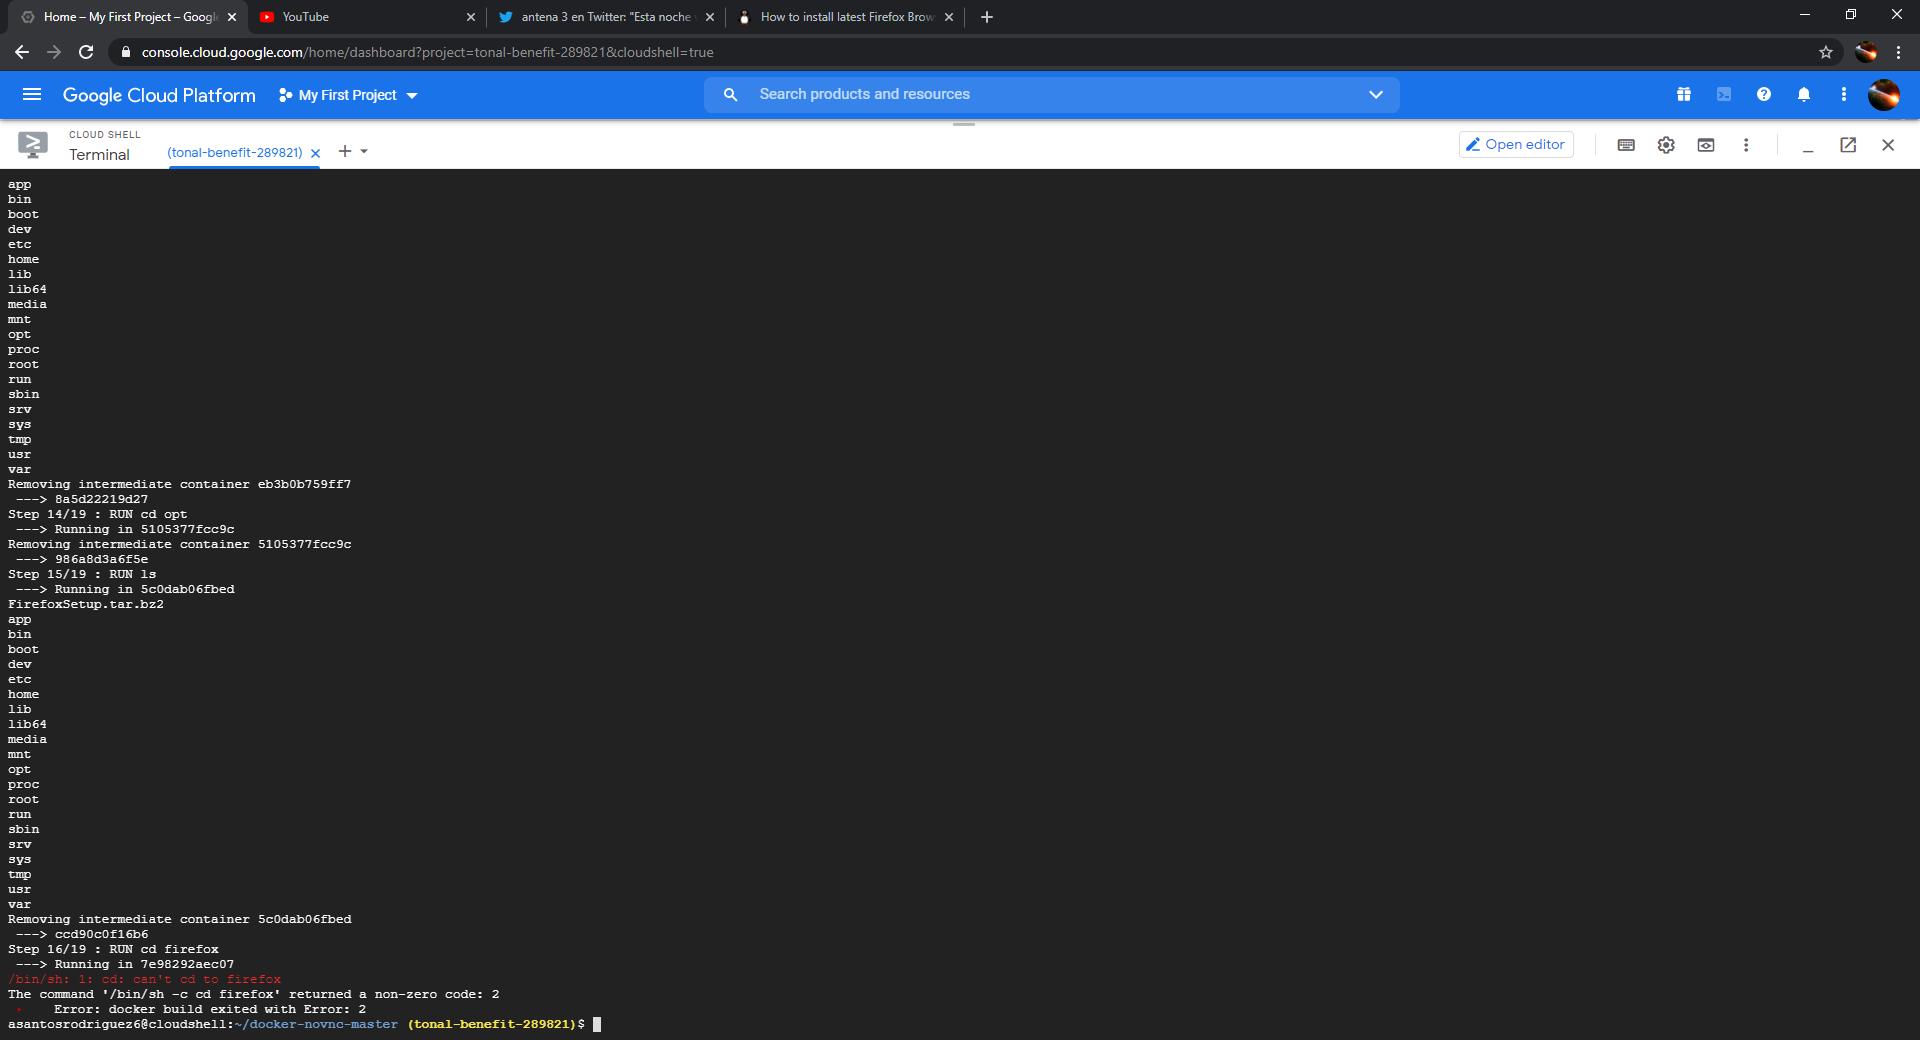1920x1040 pixels.
Task: Open the new terminal tab dropdown arrow
Action: [x=362, y=151]
